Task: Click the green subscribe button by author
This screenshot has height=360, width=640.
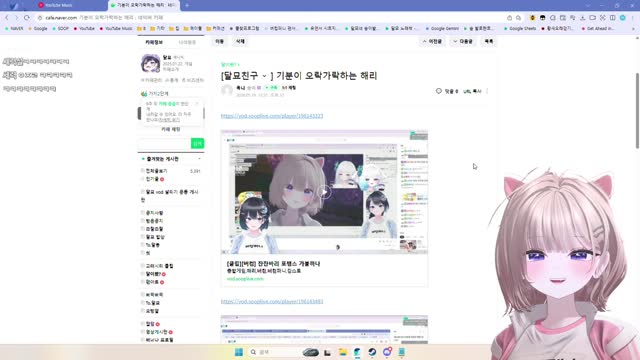Action: tap(271, 88)
